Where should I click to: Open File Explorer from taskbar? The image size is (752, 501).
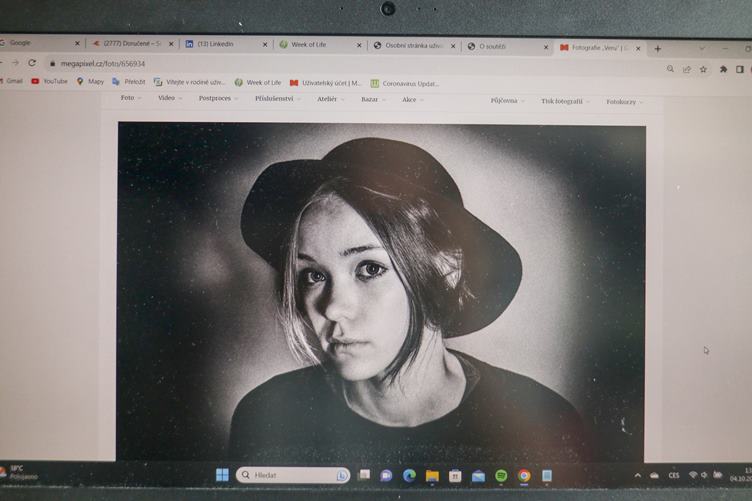point(432,475)
